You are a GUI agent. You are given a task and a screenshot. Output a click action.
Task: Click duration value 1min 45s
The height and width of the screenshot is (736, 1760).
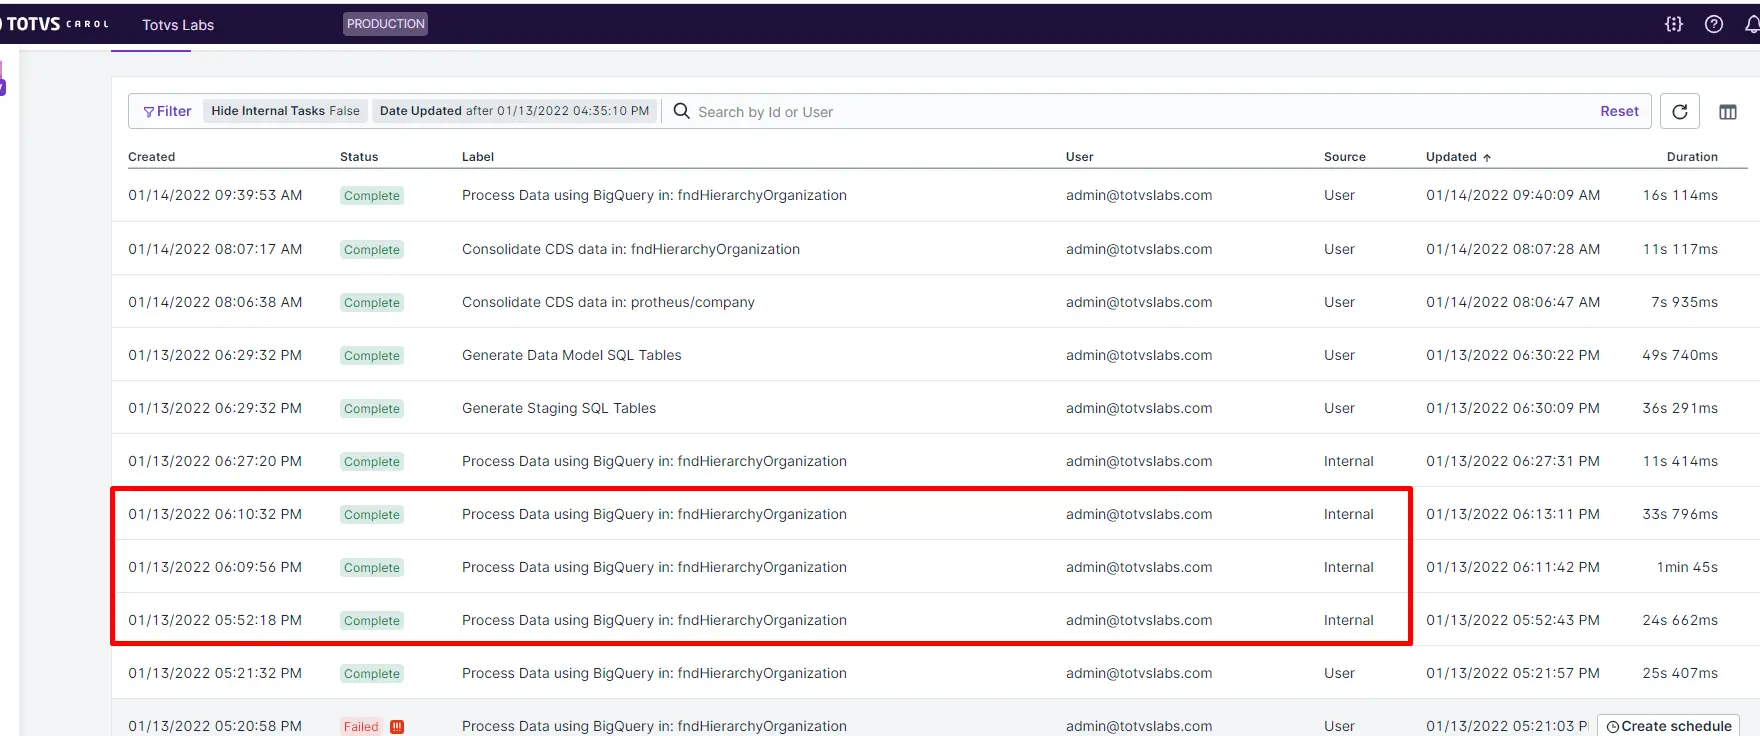coord(1687,567)
